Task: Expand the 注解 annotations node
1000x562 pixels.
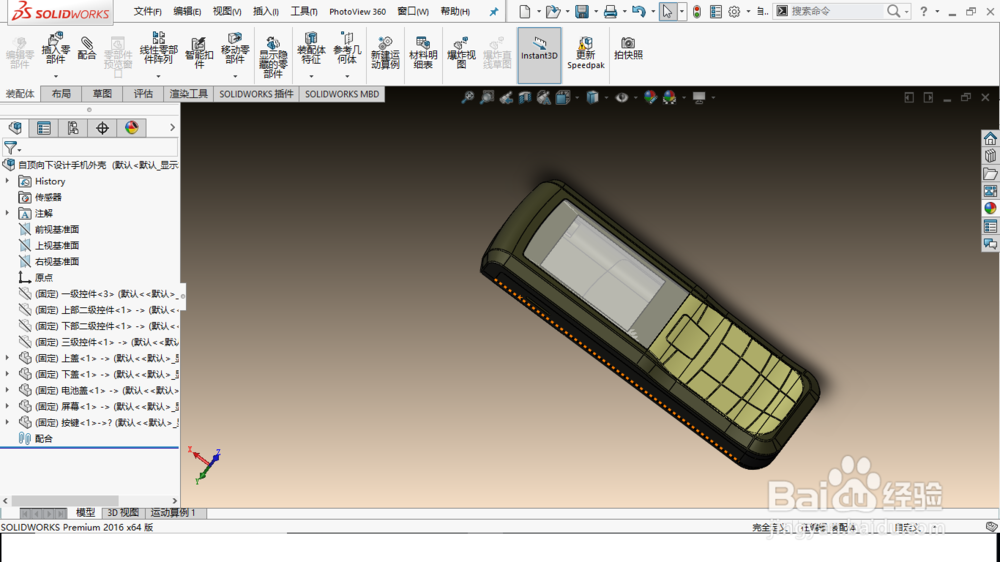Action: (8, 213)
